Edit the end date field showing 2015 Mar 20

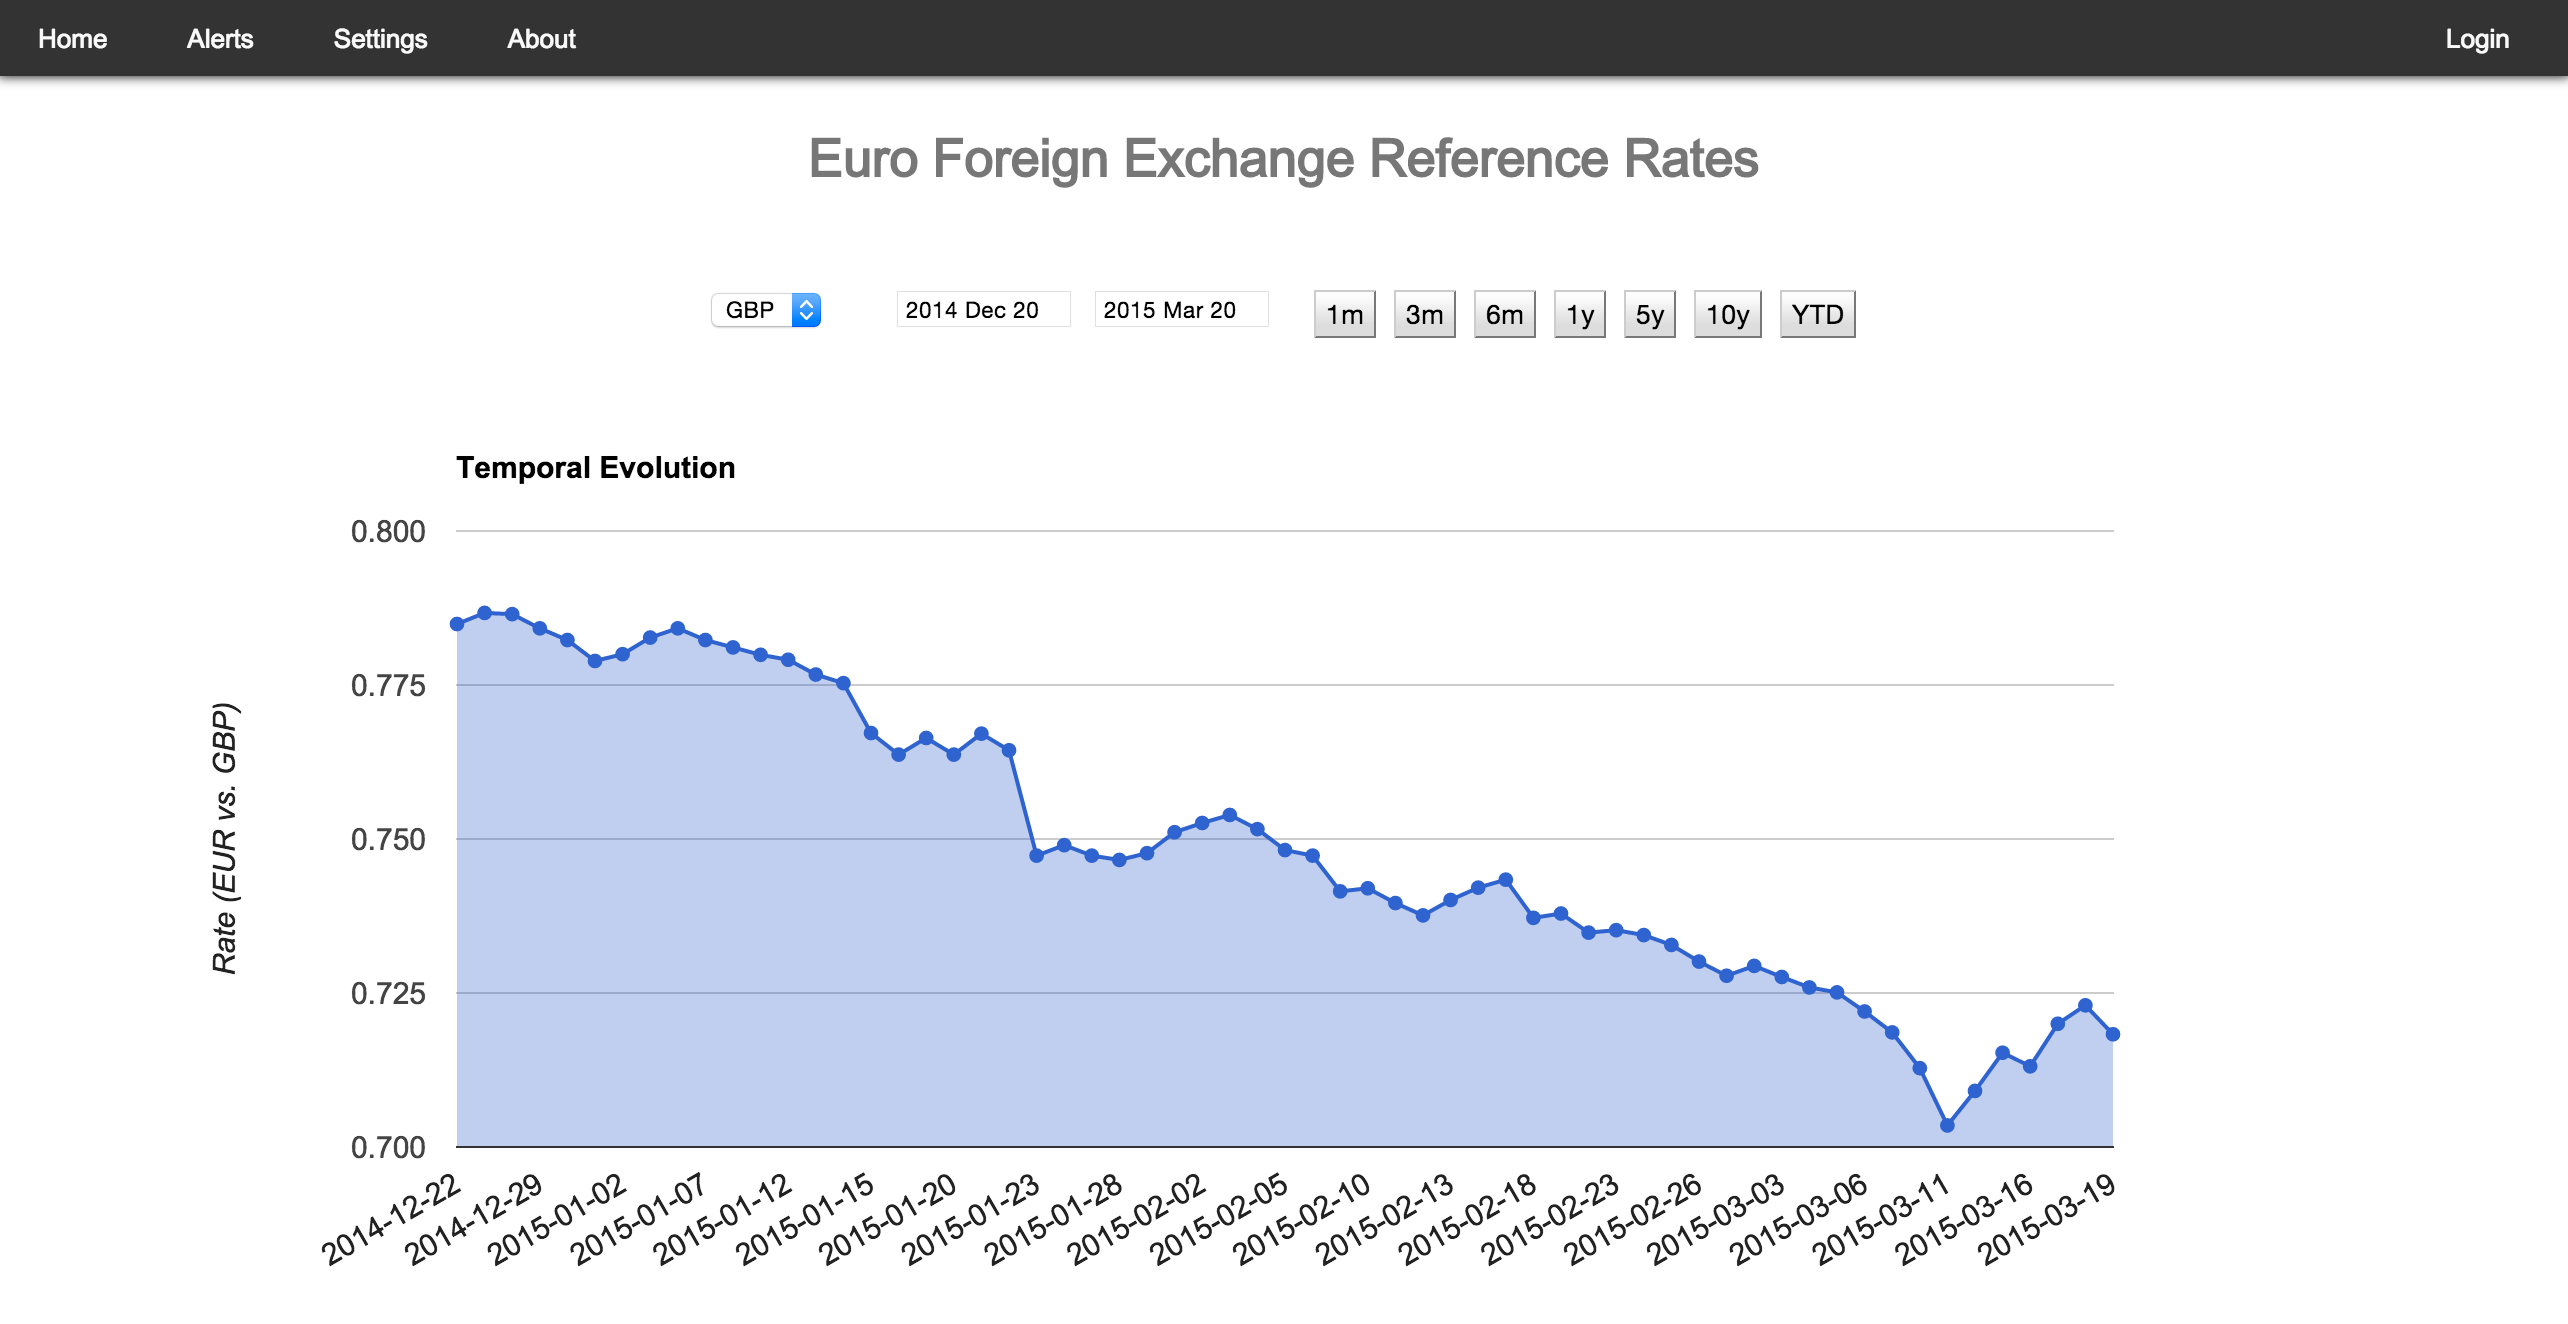(1181, 310)
